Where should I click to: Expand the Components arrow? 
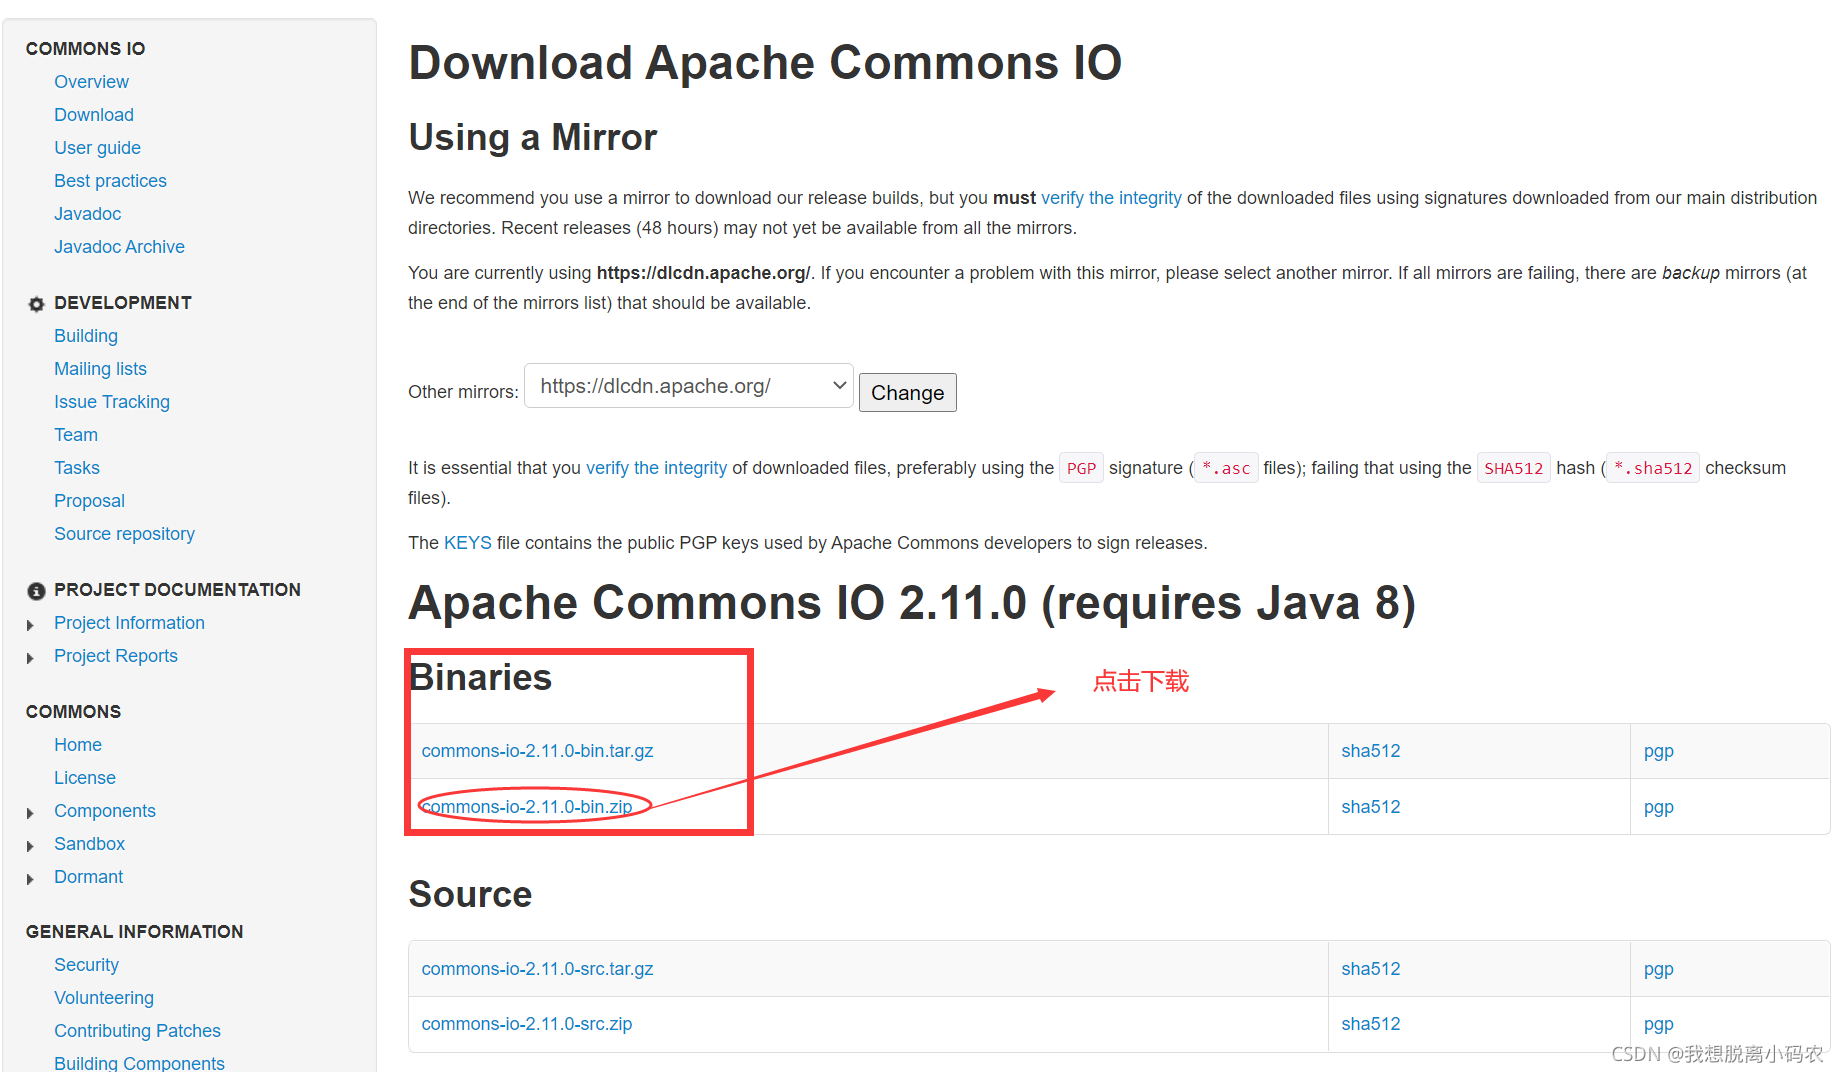pos(30,813)
